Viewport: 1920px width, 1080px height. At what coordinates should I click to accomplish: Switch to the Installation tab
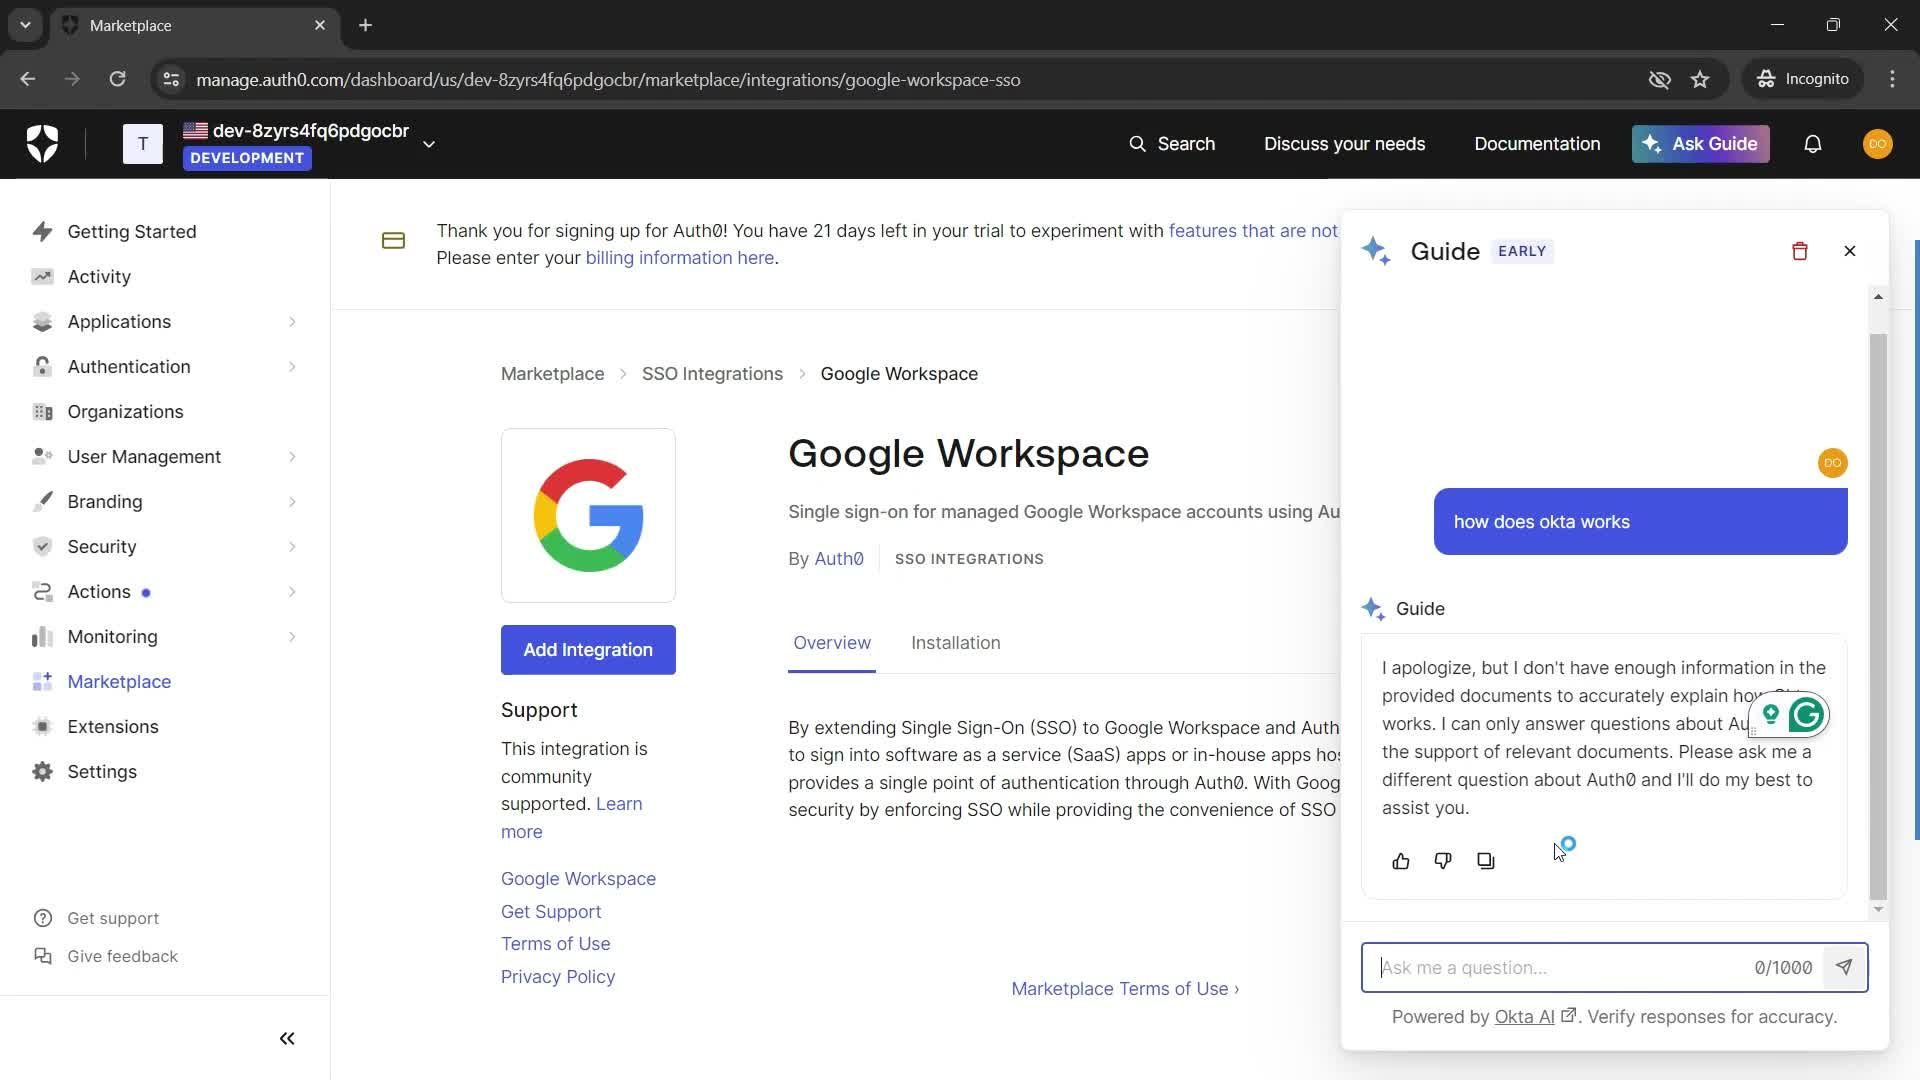(955, 643)
